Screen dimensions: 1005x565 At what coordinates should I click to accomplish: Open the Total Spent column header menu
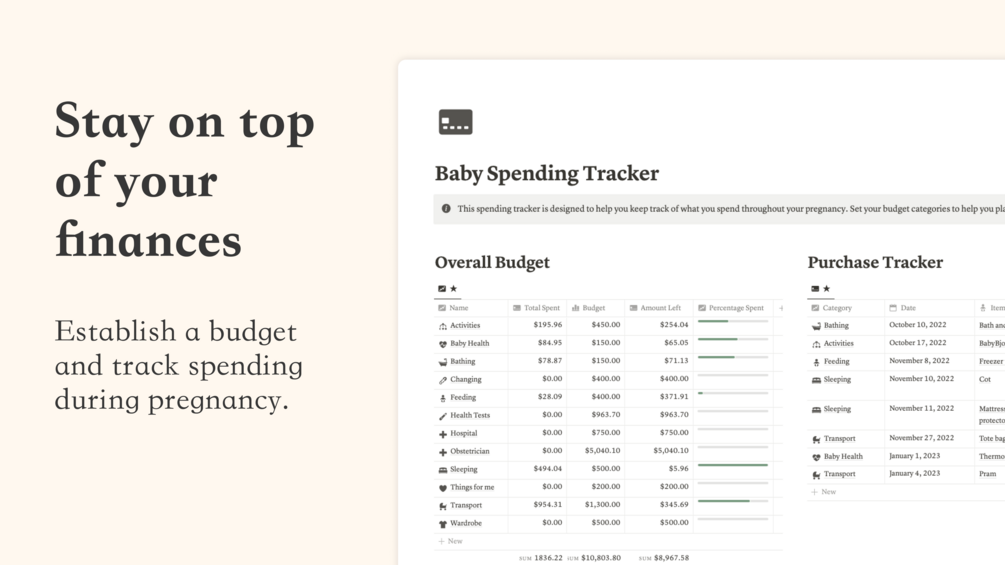coord(537,308)
